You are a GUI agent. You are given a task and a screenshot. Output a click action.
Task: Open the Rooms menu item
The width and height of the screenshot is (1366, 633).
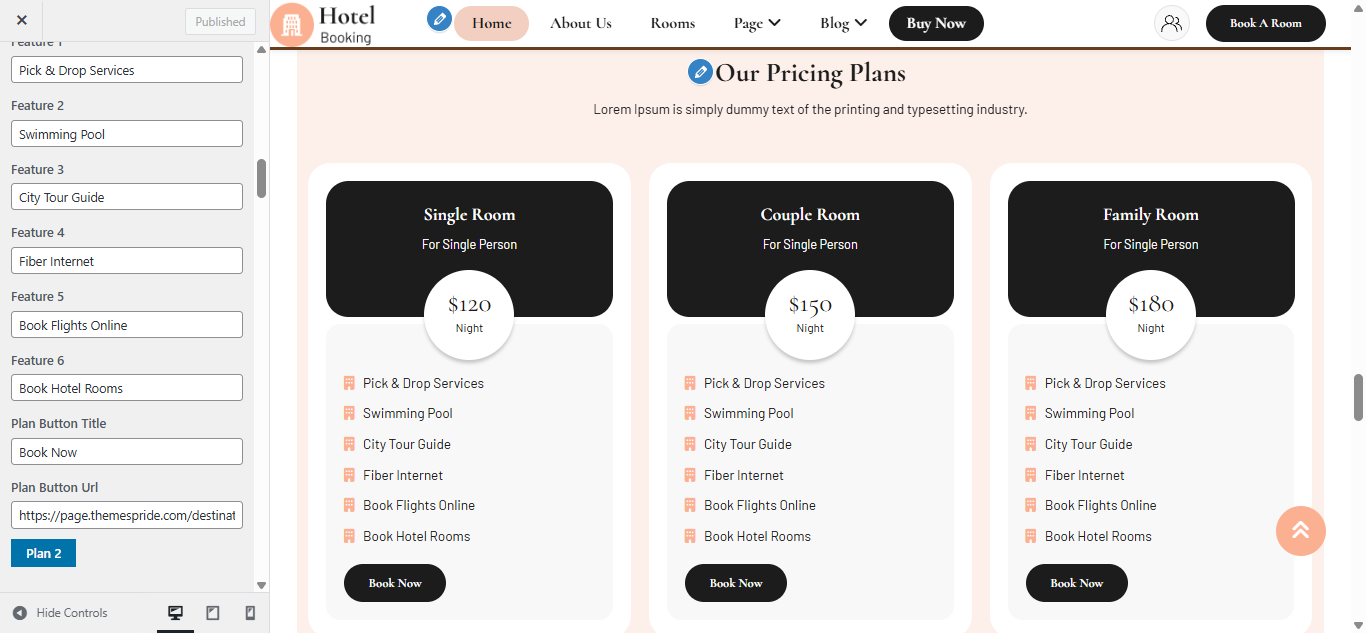672,23
